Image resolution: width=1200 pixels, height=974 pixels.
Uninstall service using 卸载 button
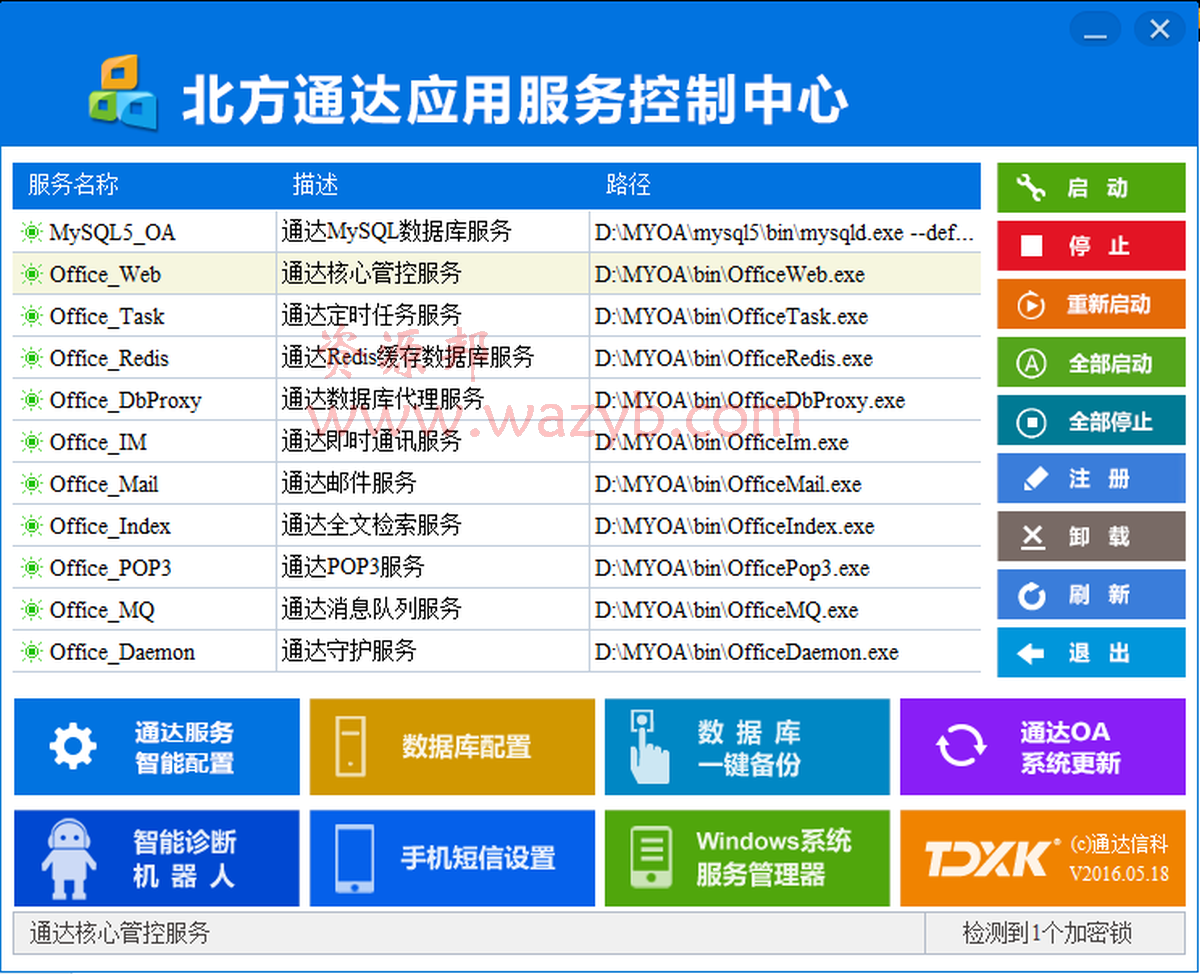click(1091, 537)
